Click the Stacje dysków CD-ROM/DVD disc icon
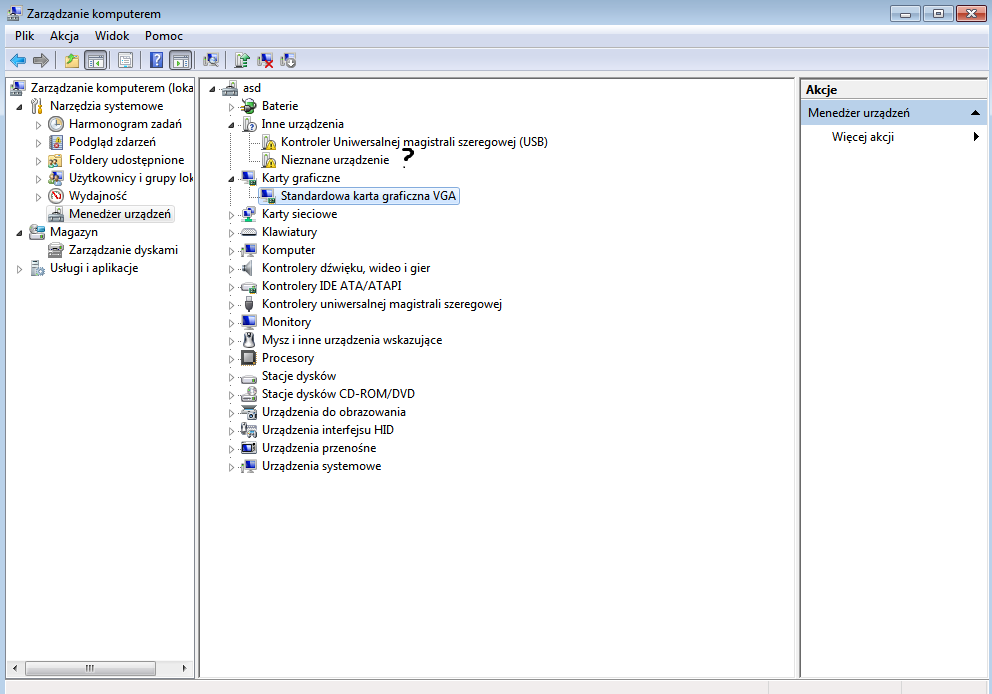Viewport: 992px width, 694px height. 249,394
